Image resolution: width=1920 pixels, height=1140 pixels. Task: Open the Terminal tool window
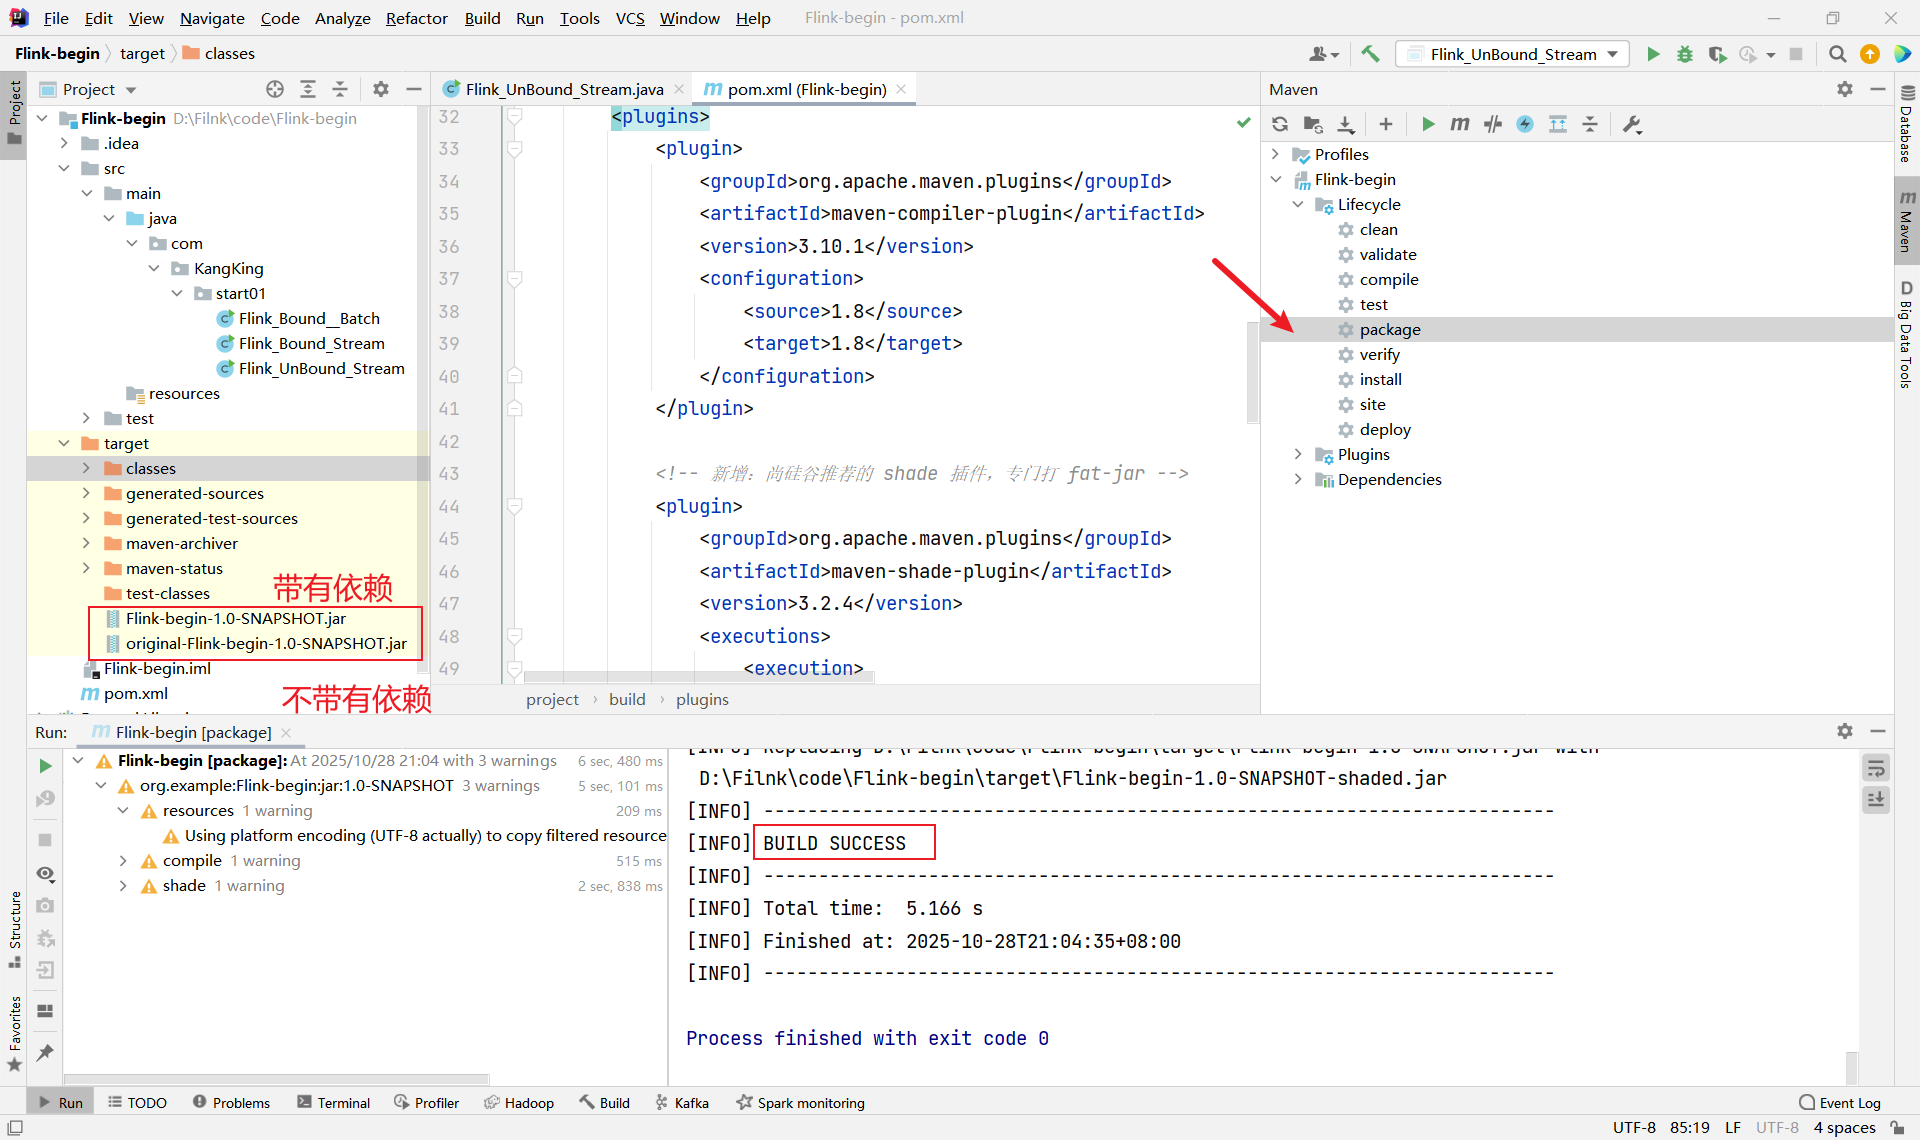pyautogui.click(x=334, y=1102)
